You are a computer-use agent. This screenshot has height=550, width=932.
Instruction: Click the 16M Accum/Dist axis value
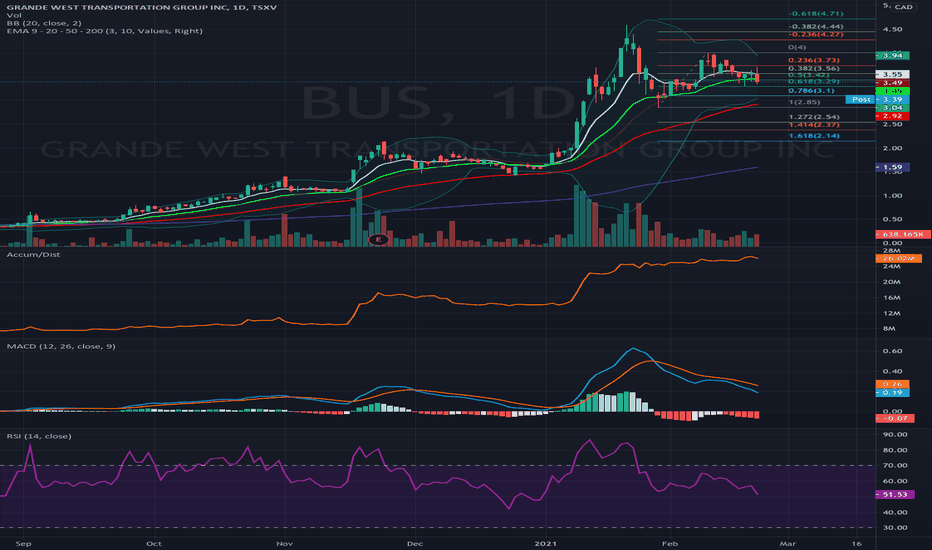click(x=891, y=298)
